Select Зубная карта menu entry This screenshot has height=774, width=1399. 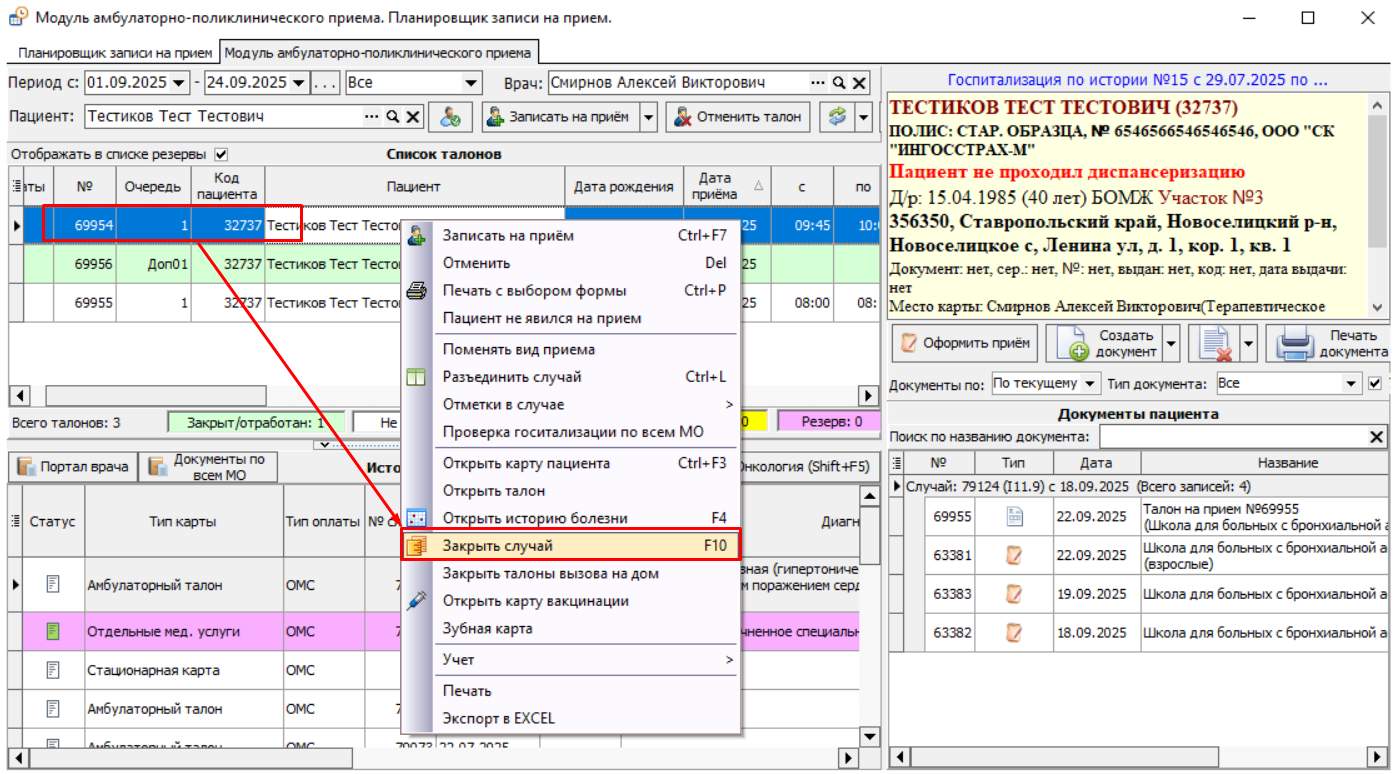(571, 629)
